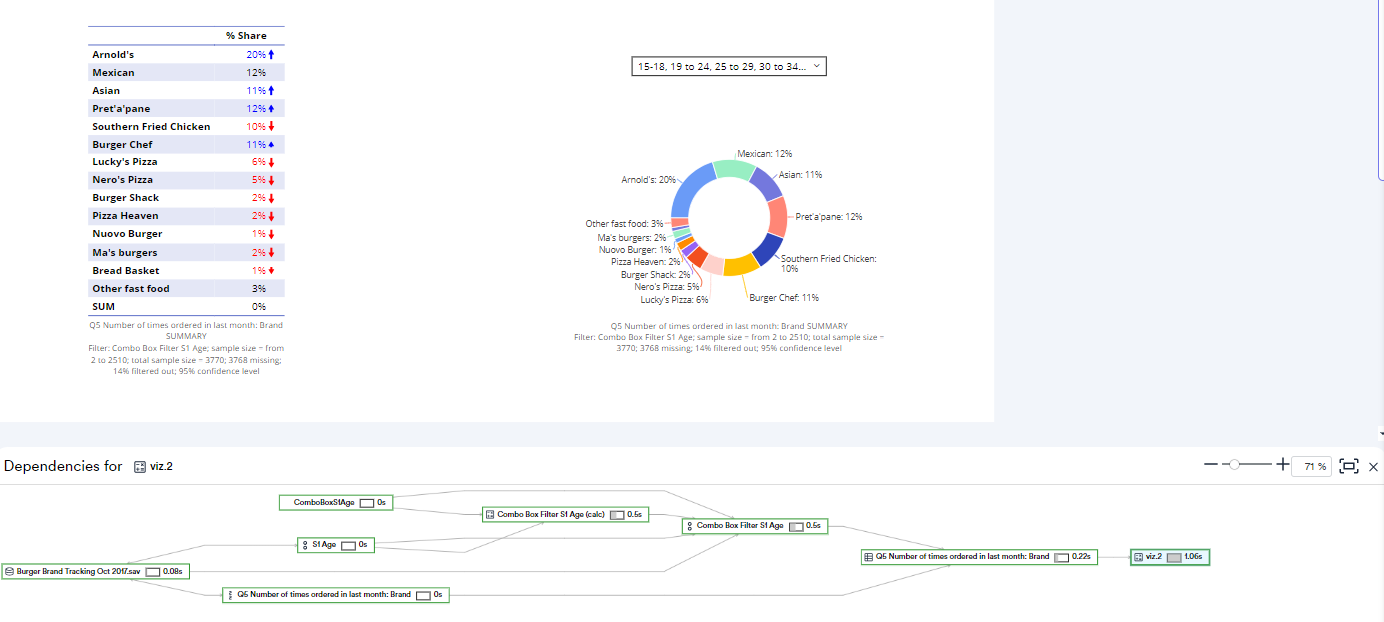Select the Bread Basket row label in table
The width and height of the screenshot is (1384, 622).
click(x=126, y=270)
